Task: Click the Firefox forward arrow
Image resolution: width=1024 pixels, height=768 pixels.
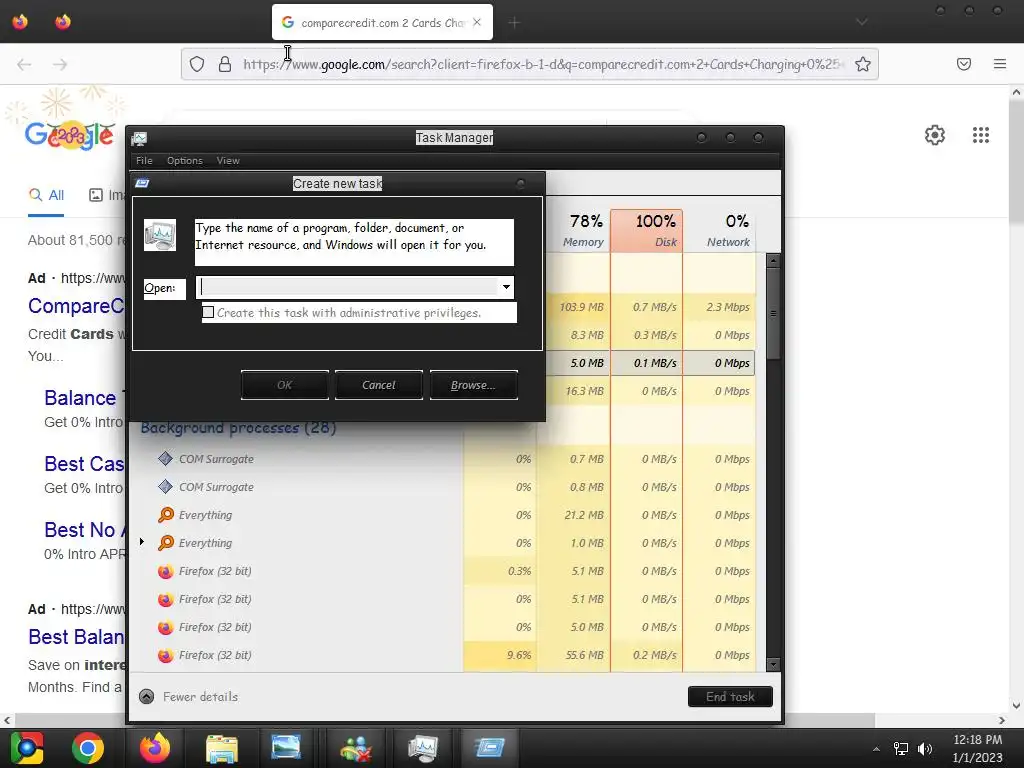Action: tap(60, 64)
